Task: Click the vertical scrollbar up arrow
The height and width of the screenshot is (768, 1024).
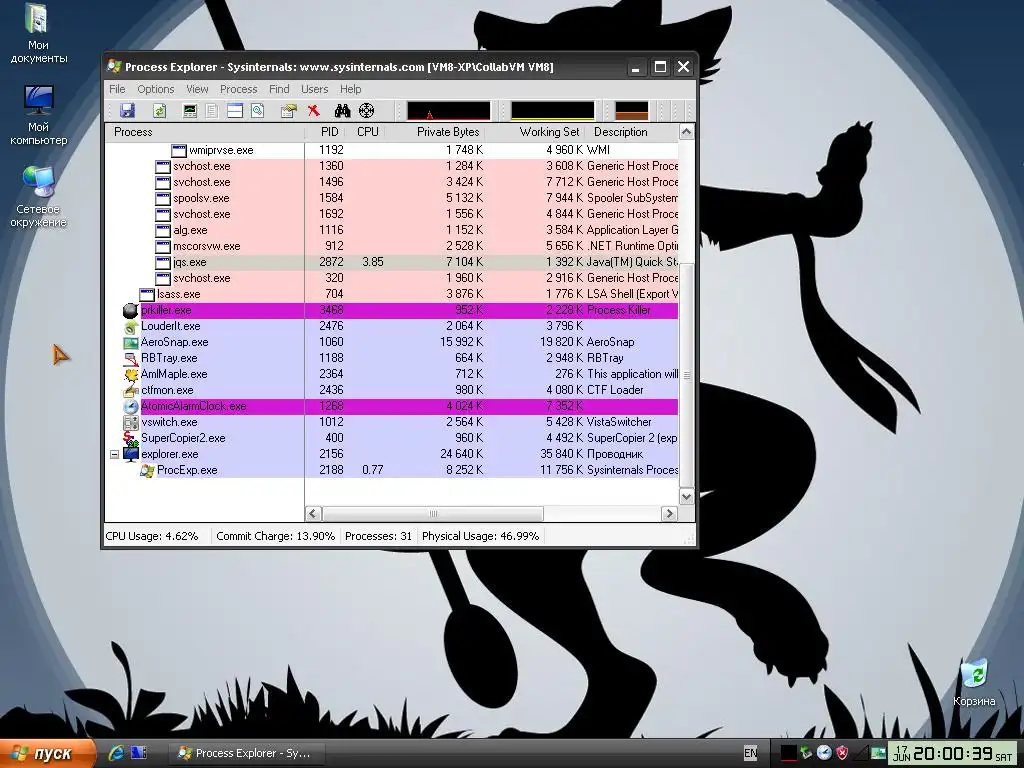Action: pos(686,132)
